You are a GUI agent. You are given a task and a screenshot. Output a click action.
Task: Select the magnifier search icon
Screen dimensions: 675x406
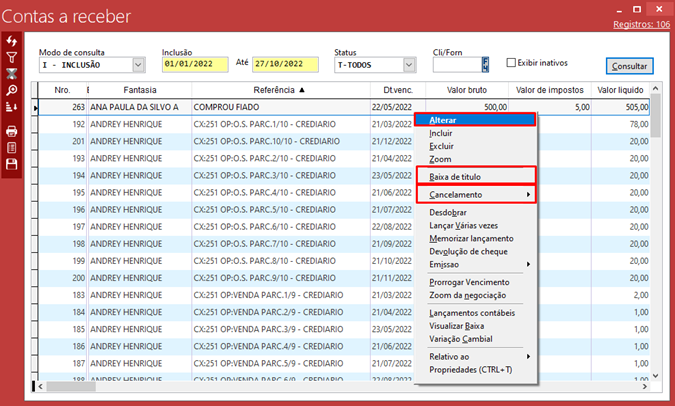[x=12, y=90]
